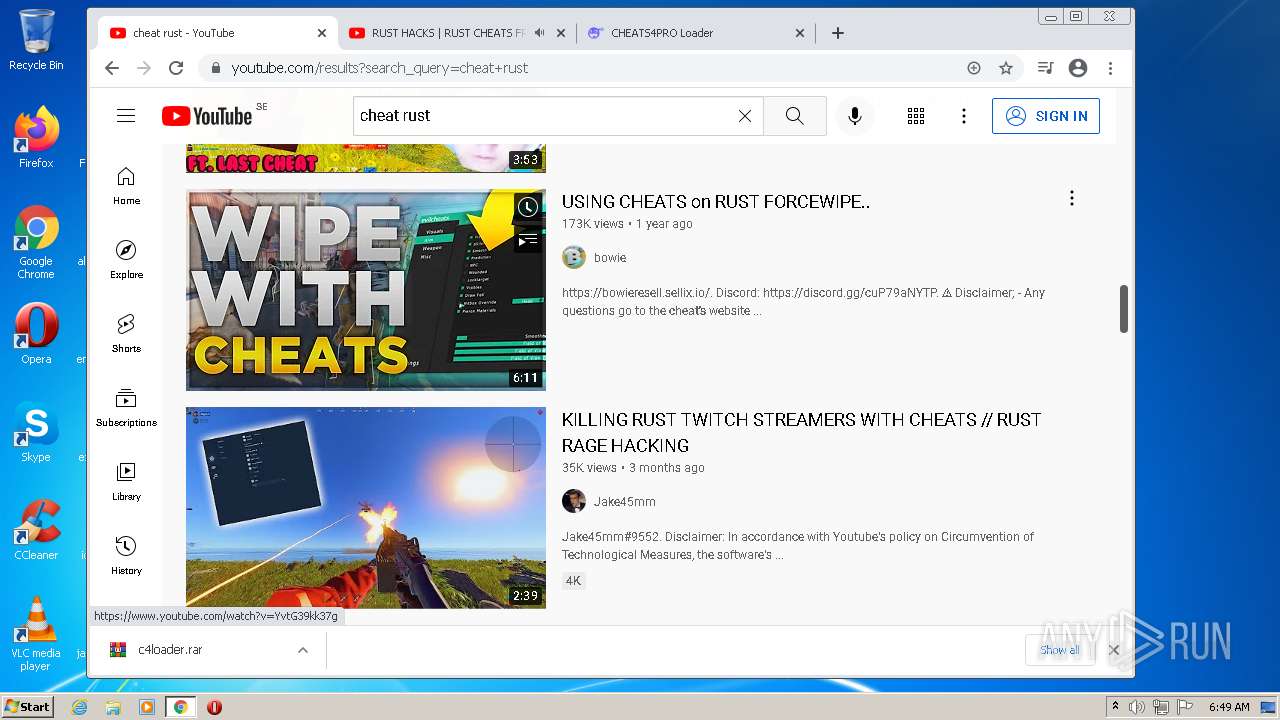
Task: Click WIPE WITH CHEATS video thumbnail
Action: click(x=366, y=290)
